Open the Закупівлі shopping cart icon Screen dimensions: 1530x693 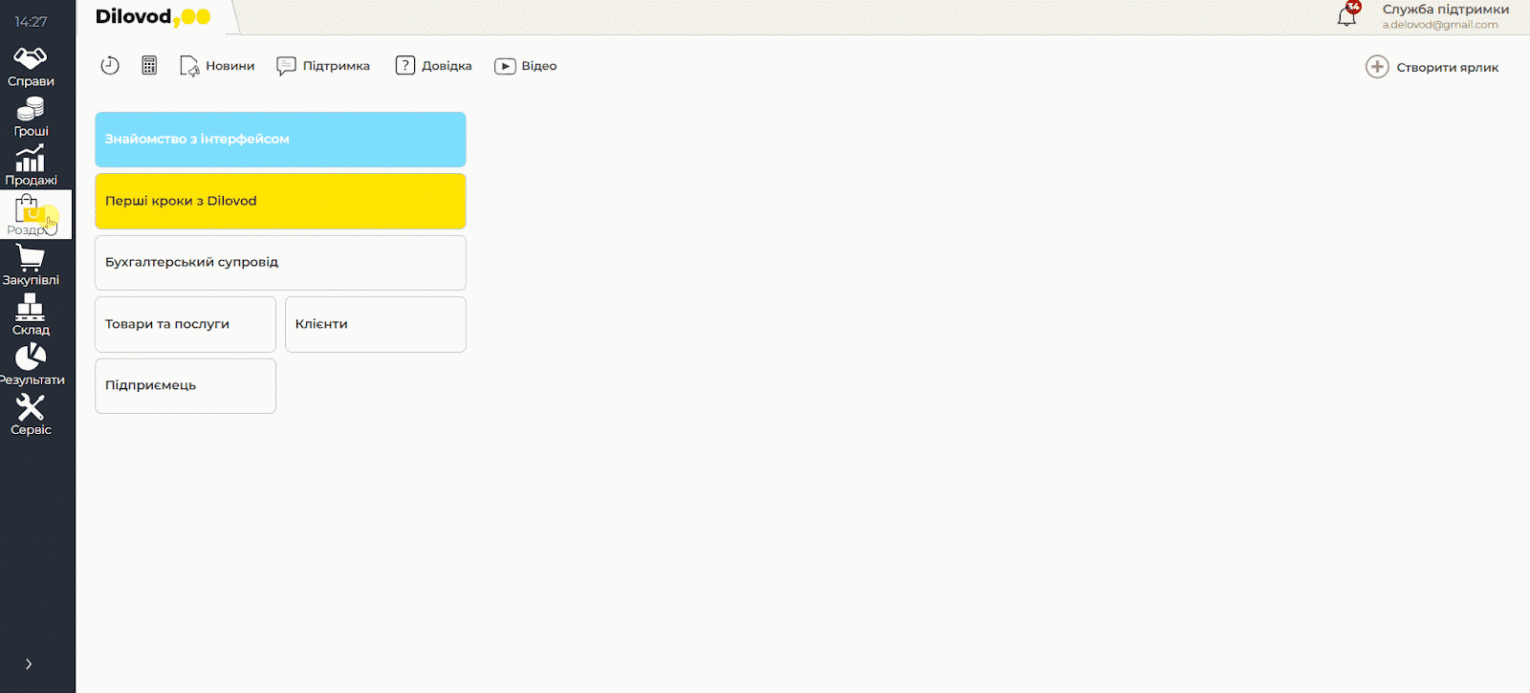[x=31, y=265]
